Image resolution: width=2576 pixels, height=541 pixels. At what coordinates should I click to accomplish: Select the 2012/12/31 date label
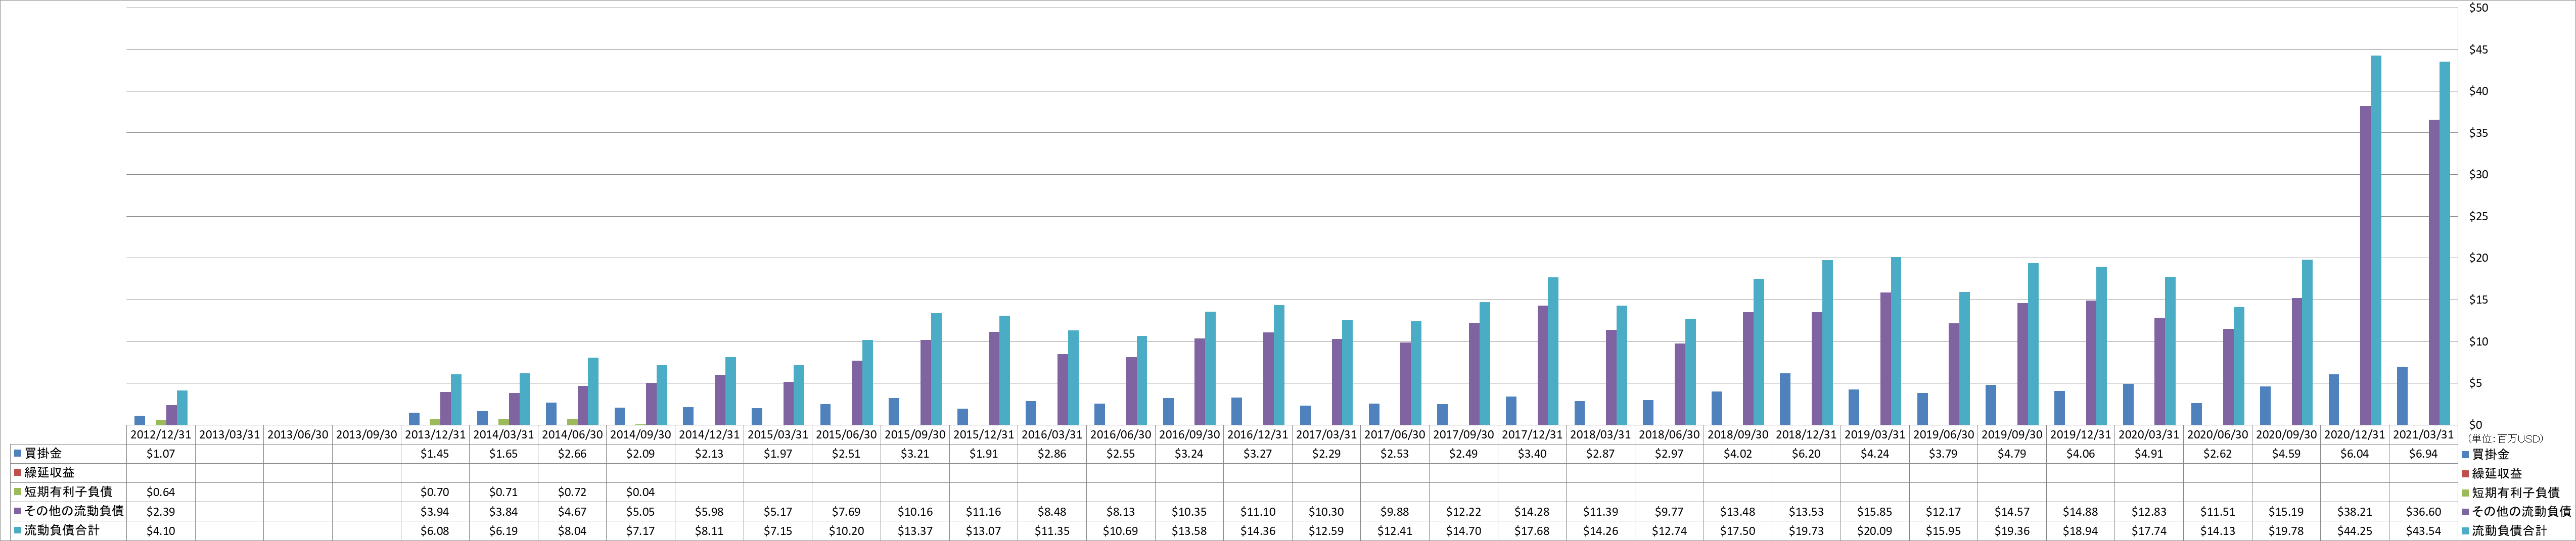point(161,435)
